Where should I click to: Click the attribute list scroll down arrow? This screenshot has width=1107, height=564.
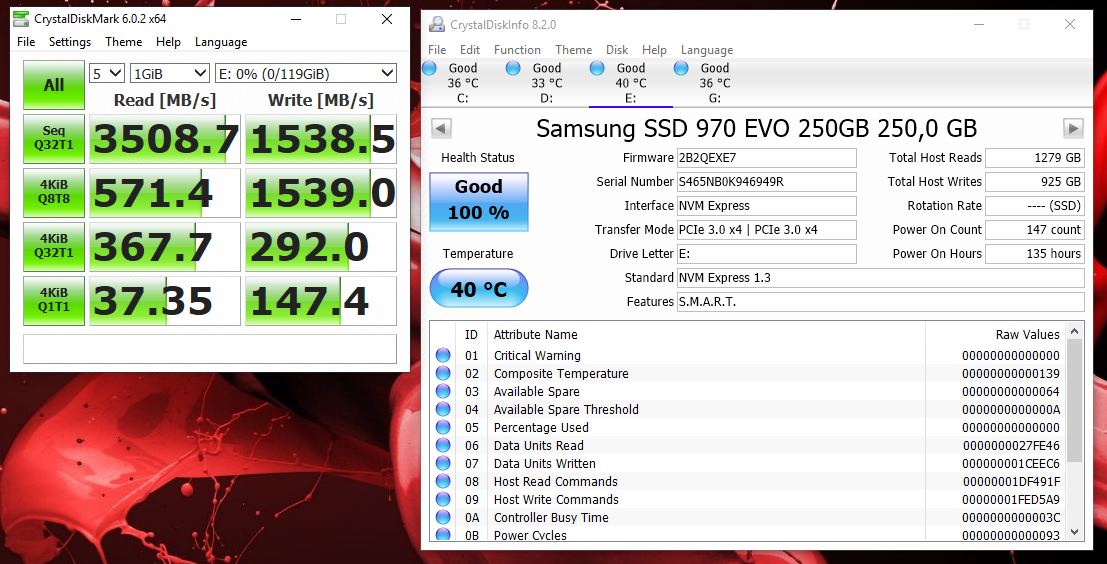1075,532
